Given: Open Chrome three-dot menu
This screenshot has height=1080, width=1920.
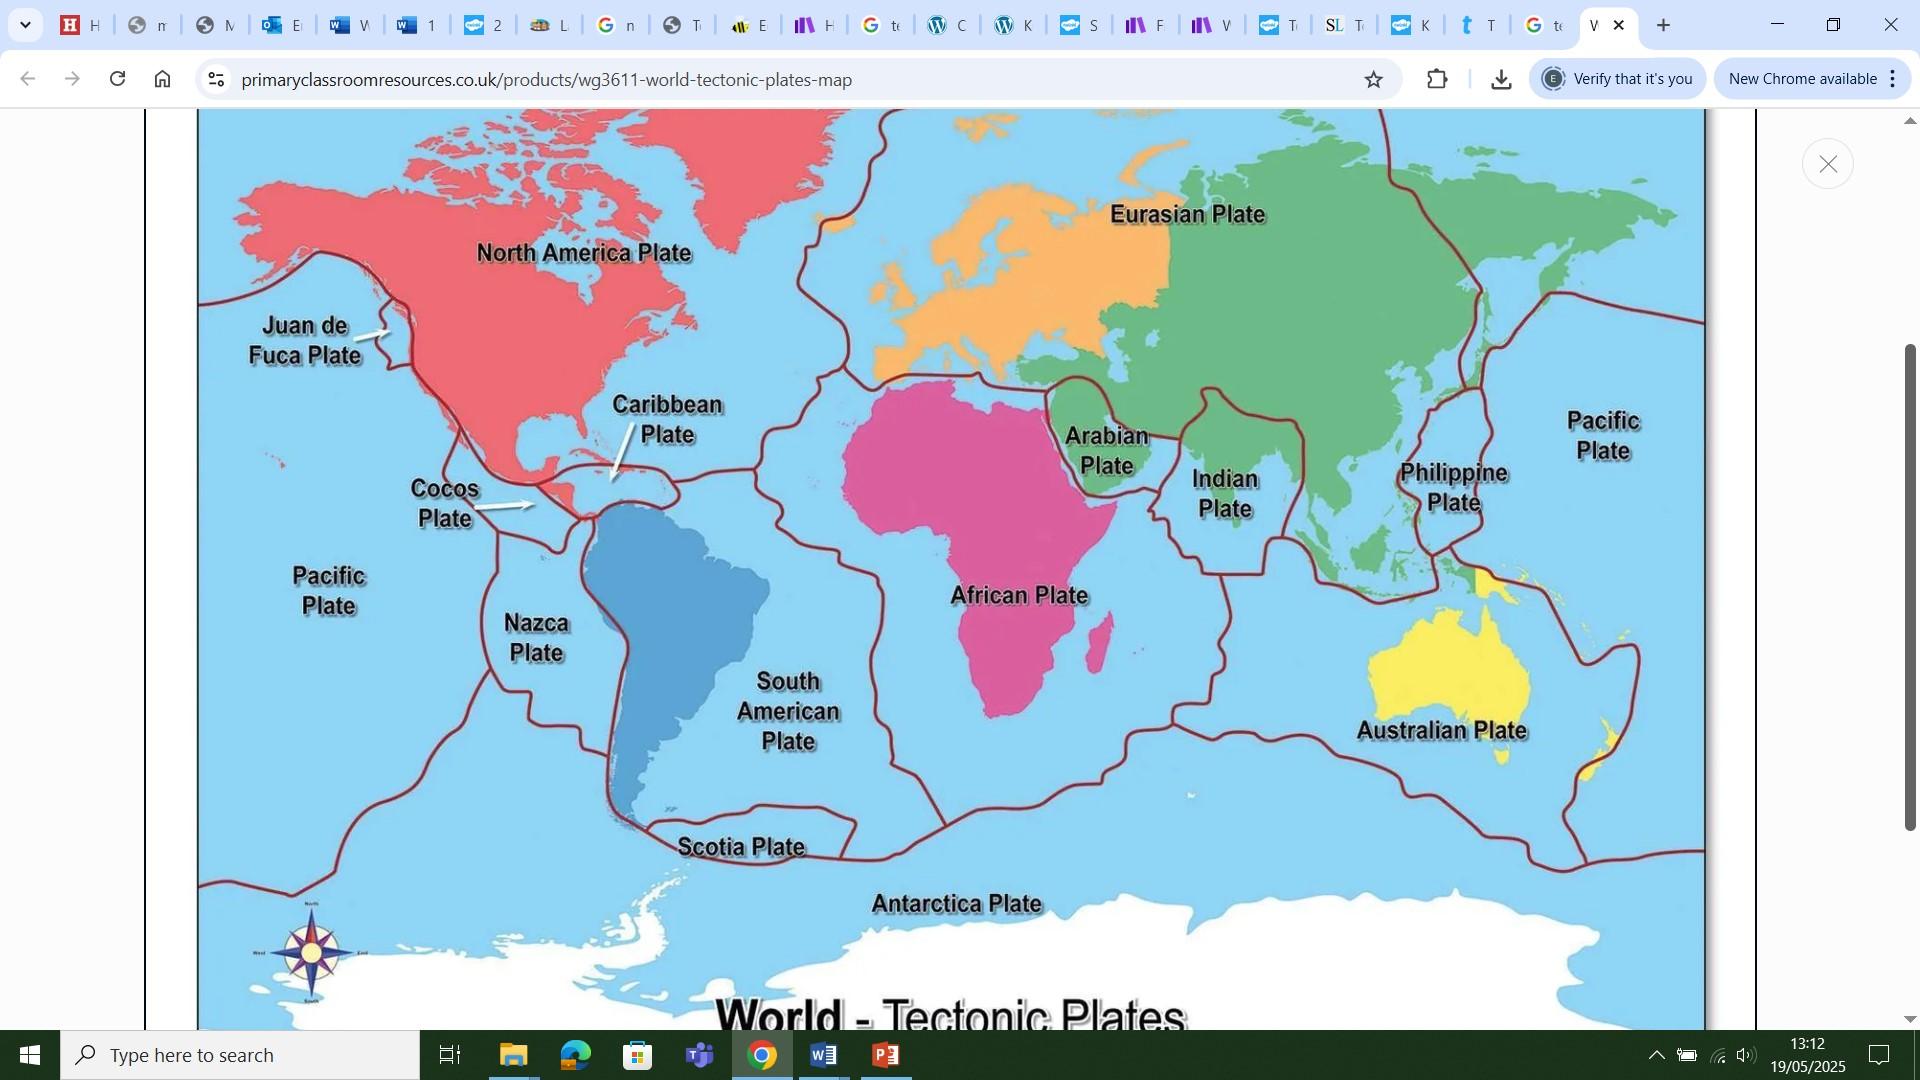Looking at the screenshot, I should click(1893, 79).
